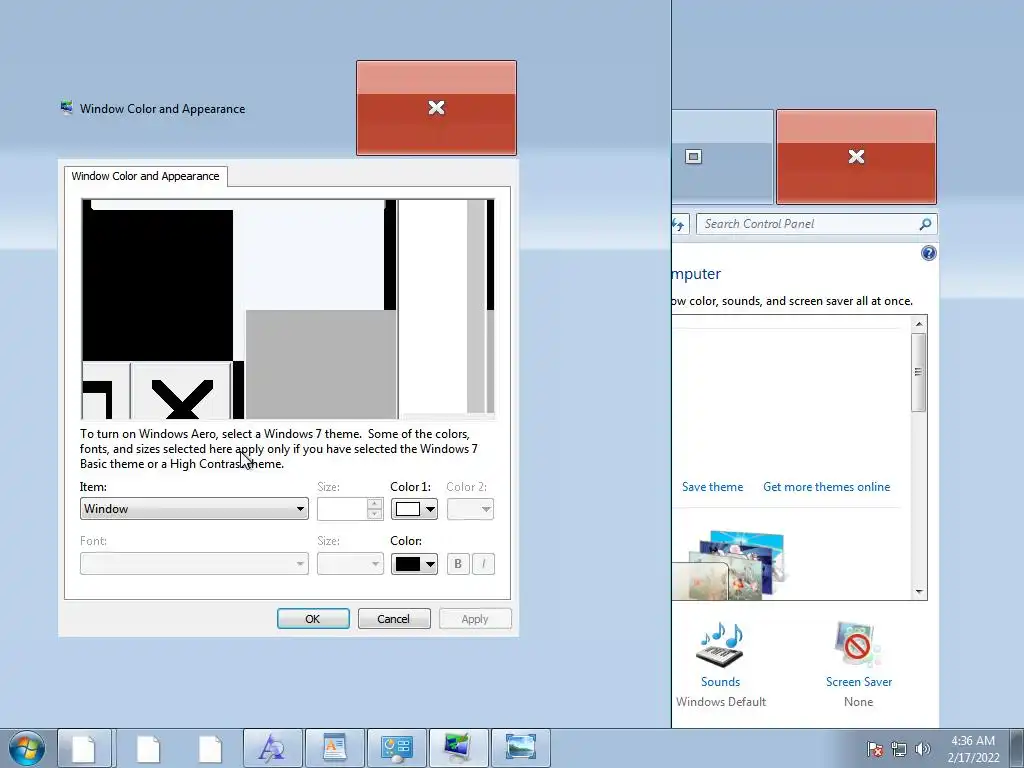Open the second blank document taskbar item
Image resolution: width=1024 pixels, height=768 pixels.
click(x=148, y=748)
